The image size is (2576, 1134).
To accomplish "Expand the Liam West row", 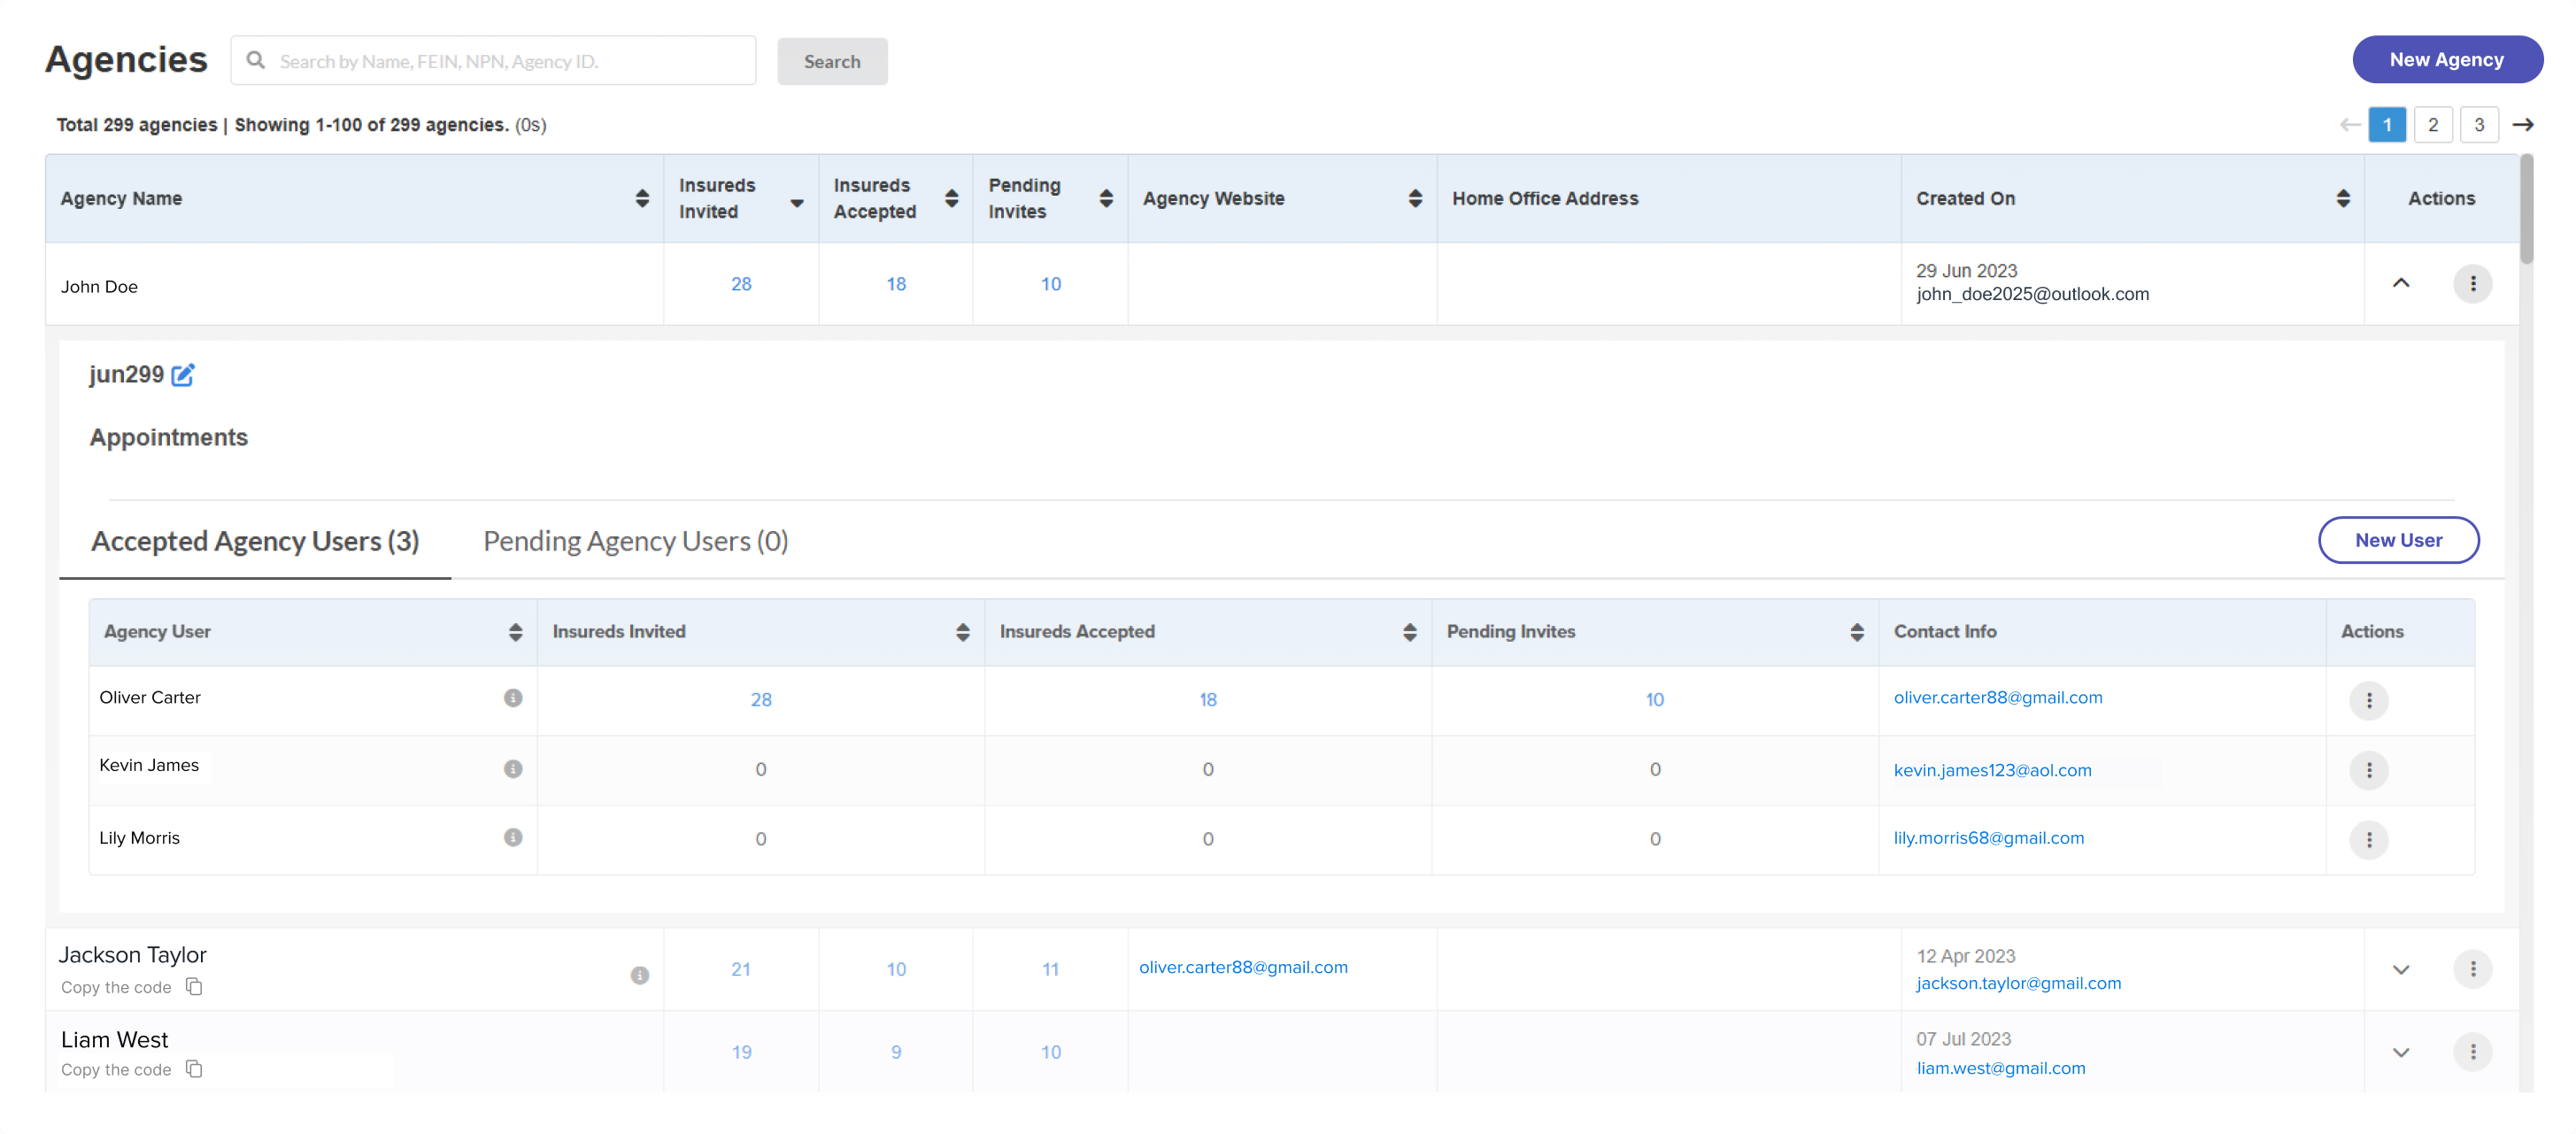I will click(x=2402, y=1052).
